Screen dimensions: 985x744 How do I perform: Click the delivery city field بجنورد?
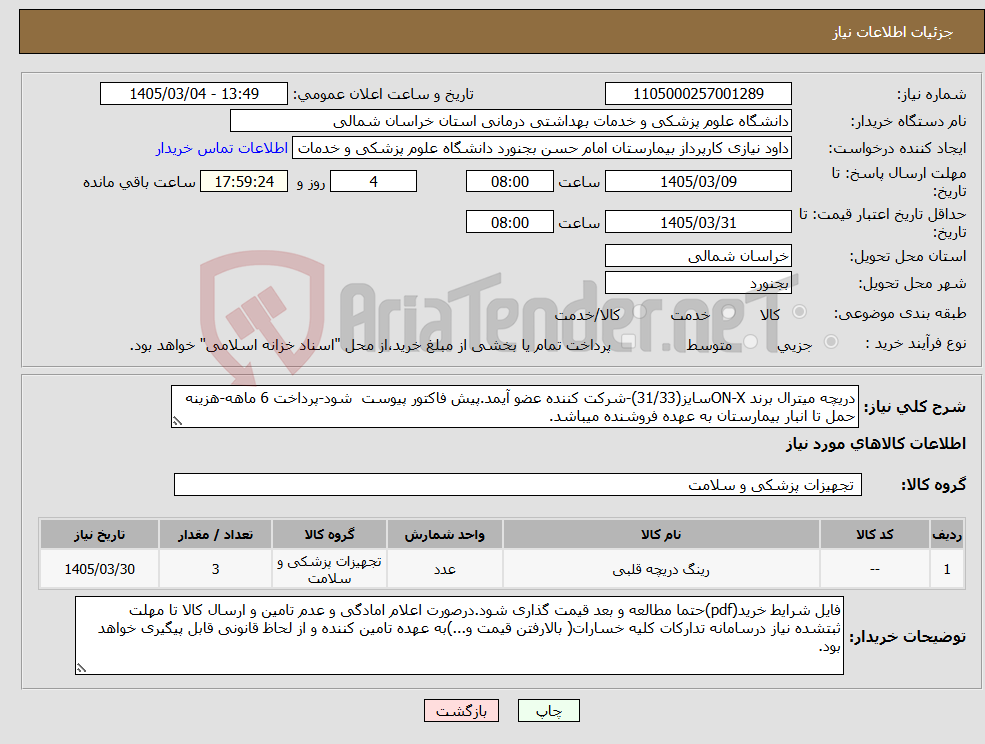pyautogui.click(x=698, y=283)
